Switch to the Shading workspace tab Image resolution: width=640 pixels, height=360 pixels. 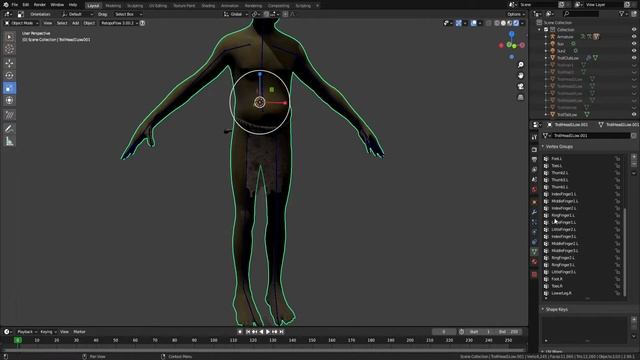pyautogui.click(x=208, y=6)
